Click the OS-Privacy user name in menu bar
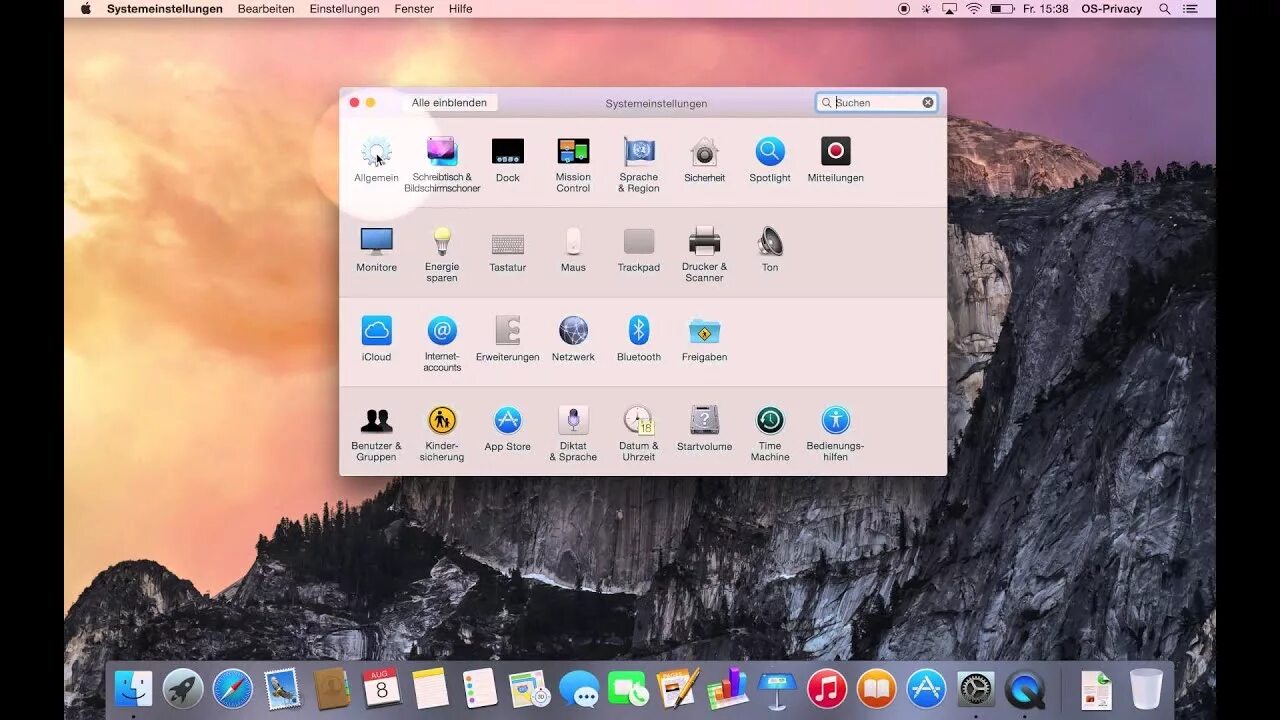 coord(1111,8)
